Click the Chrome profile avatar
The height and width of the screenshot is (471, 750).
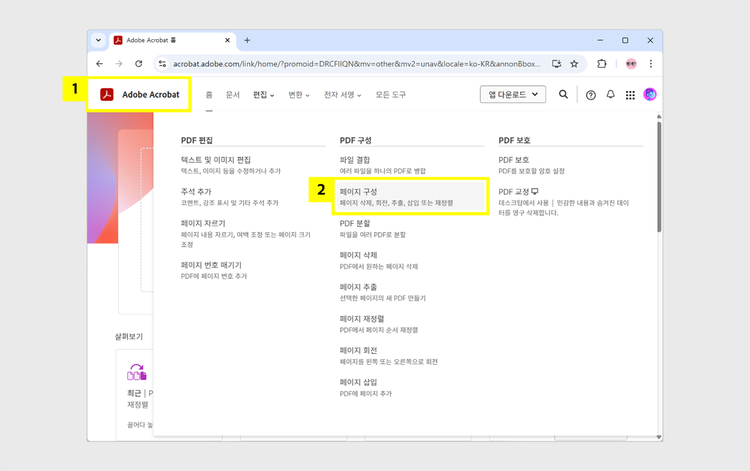point(631,64)
